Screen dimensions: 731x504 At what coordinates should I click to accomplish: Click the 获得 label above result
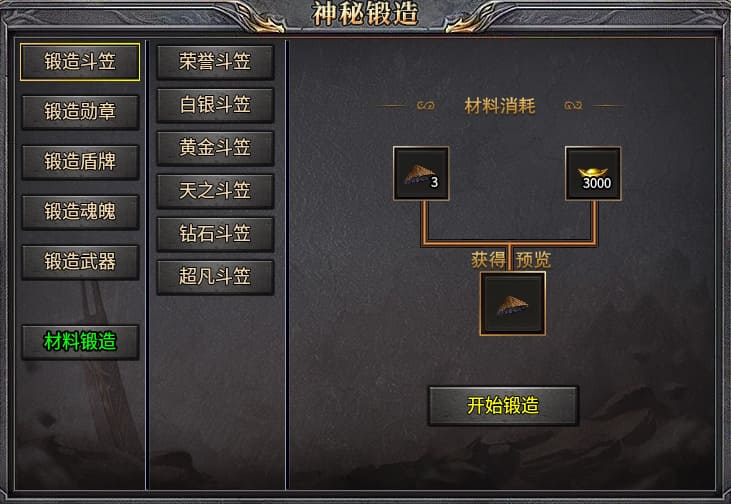(x=488, y=260)
